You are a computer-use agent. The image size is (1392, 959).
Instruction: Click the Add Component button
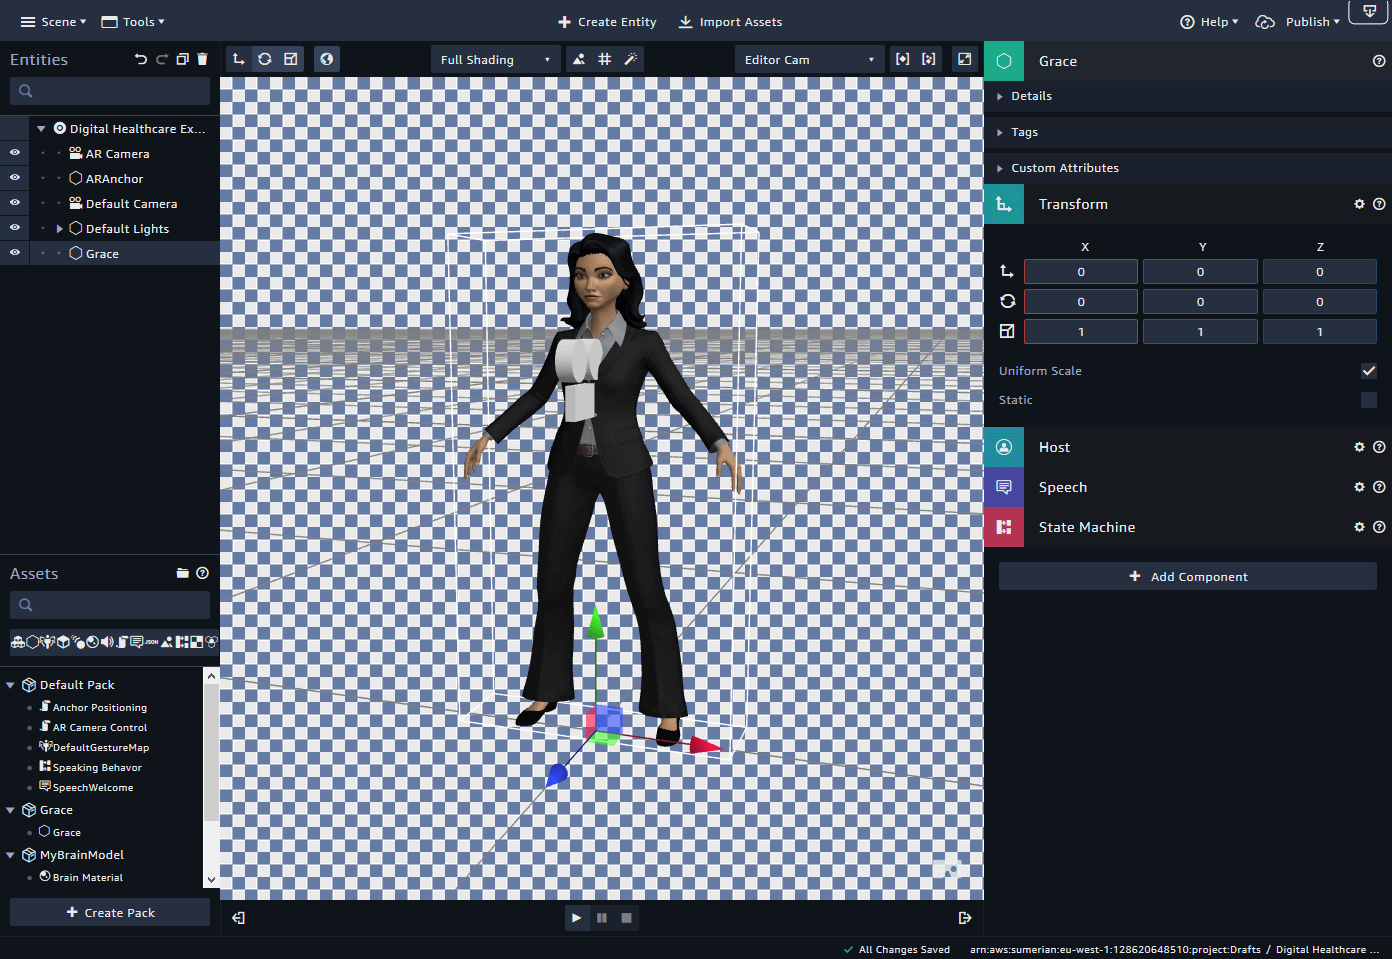click(x=1188, y=576)
